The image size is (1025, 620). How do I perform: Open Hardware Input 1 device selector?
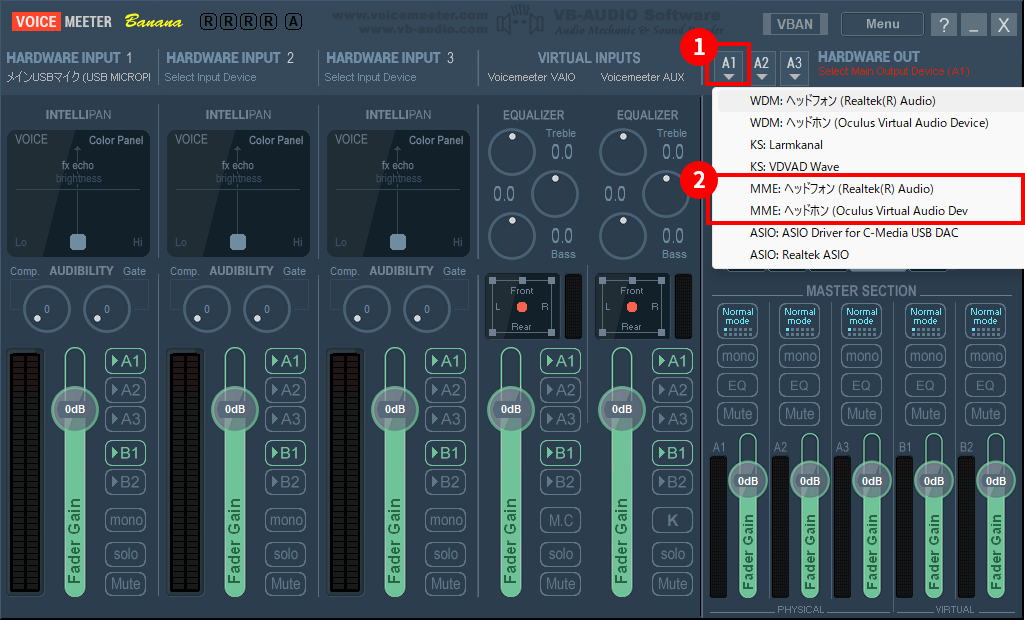pyautogui.click(x=78, y=77)
